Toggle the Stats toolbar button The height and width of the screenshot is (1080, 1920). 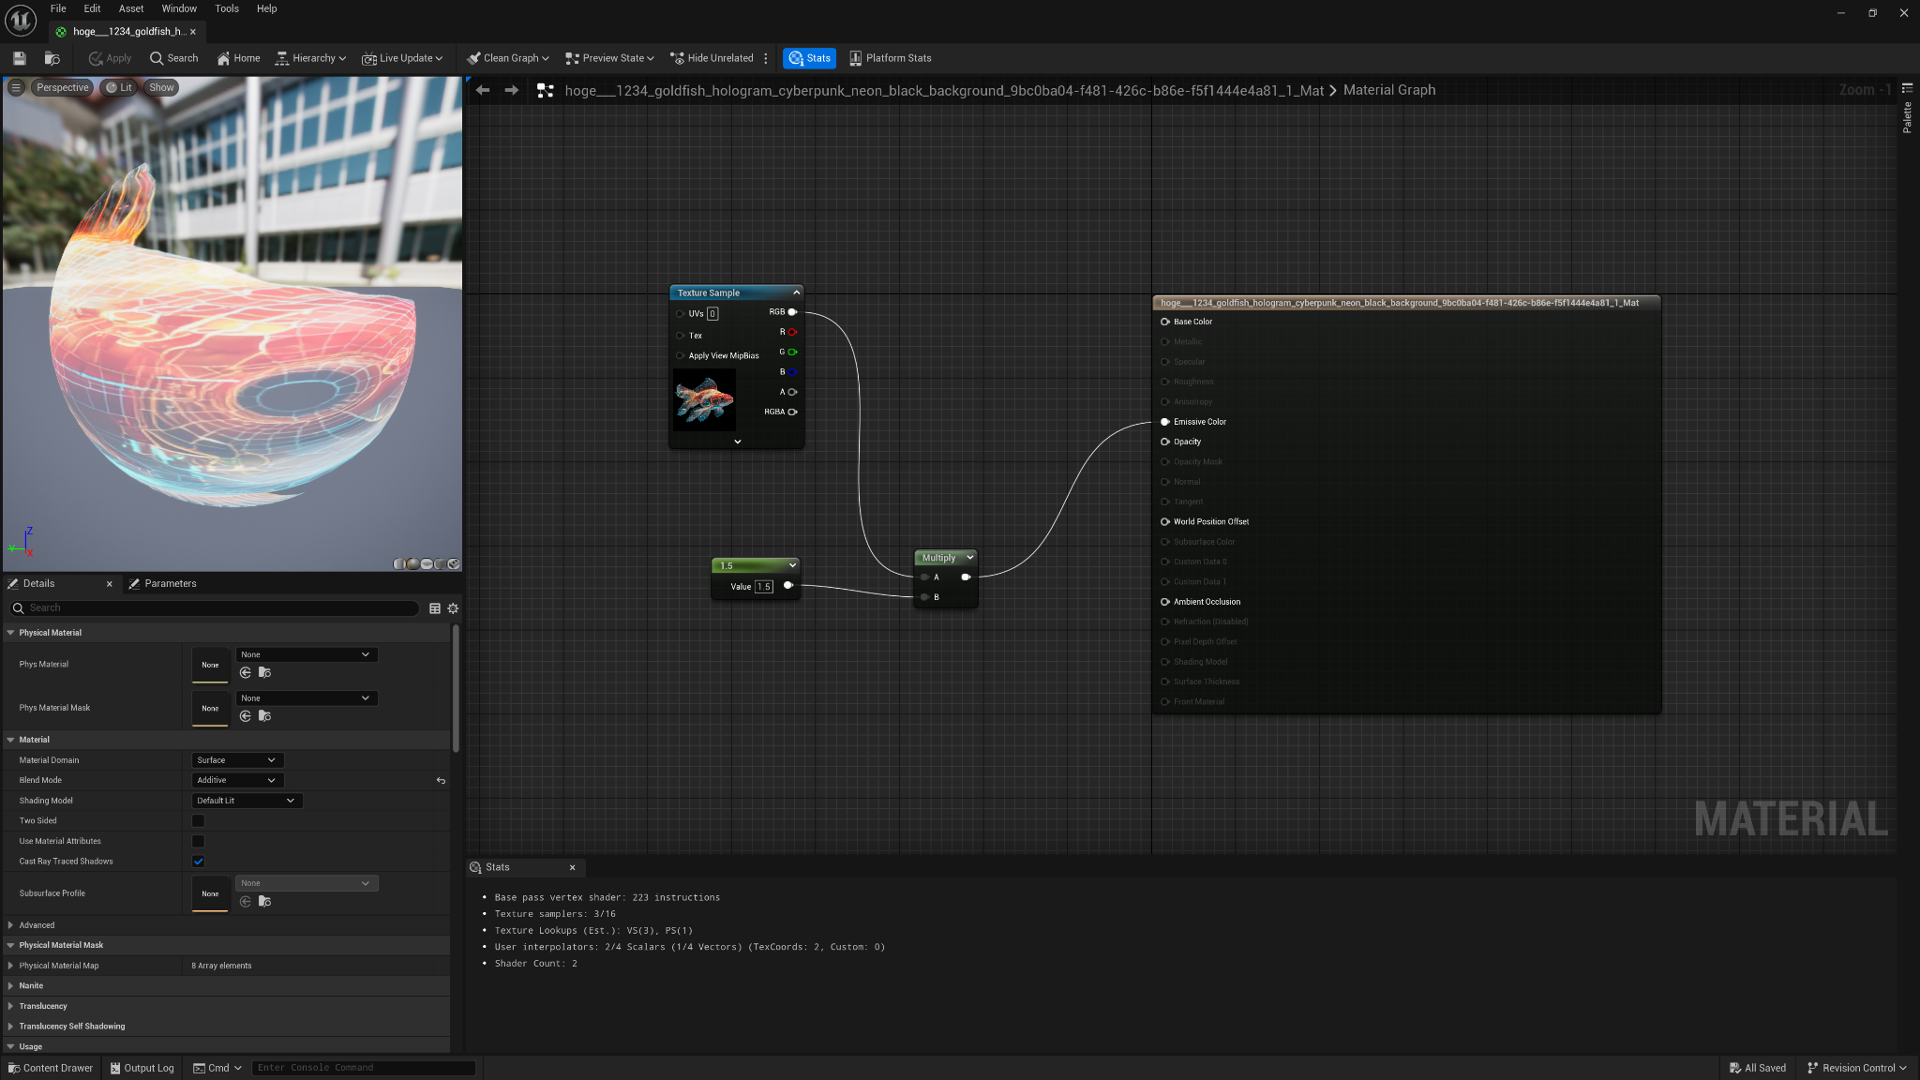click(809, 58)
